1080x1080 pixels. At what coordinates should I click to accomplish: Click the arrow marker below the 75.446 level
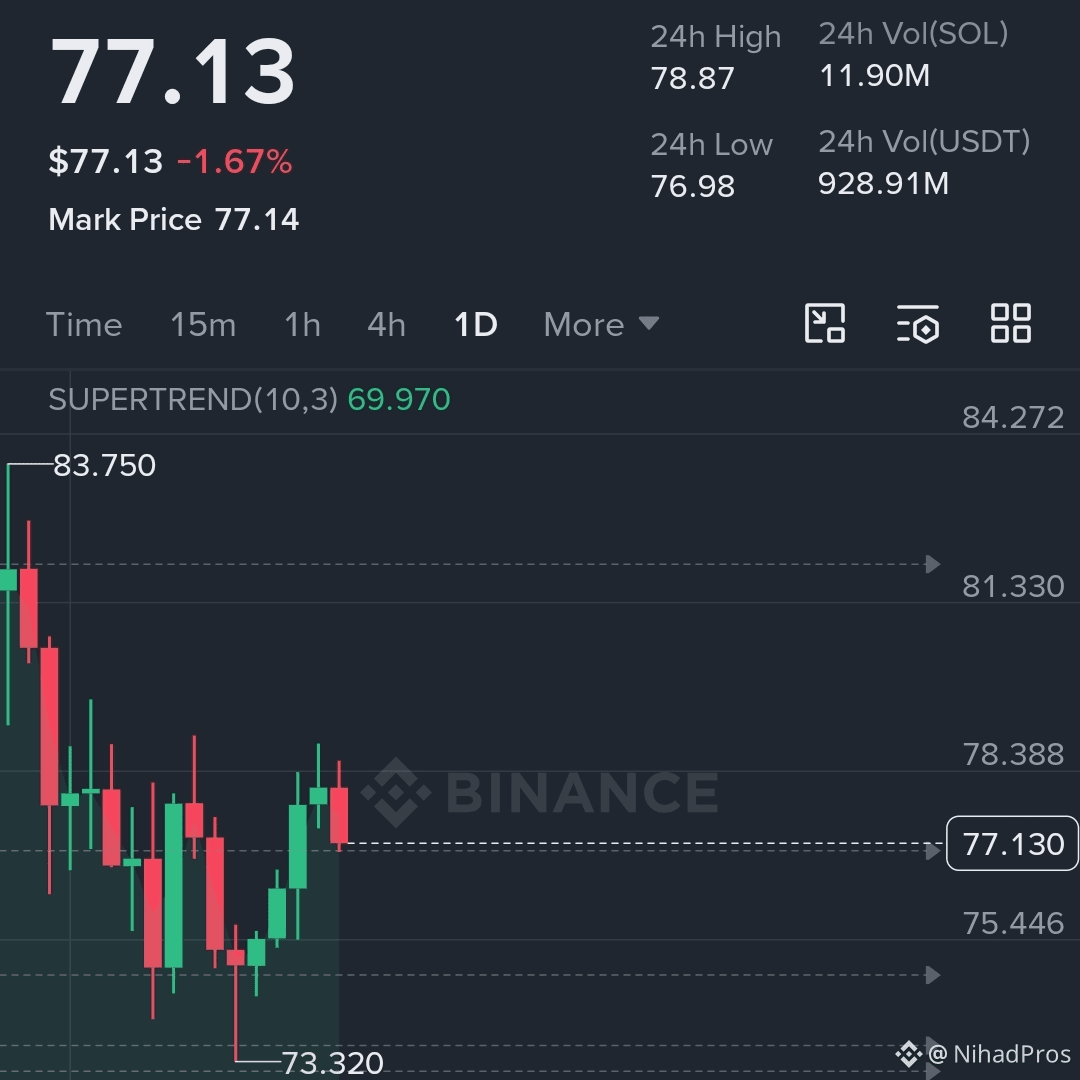pos(933,975)
